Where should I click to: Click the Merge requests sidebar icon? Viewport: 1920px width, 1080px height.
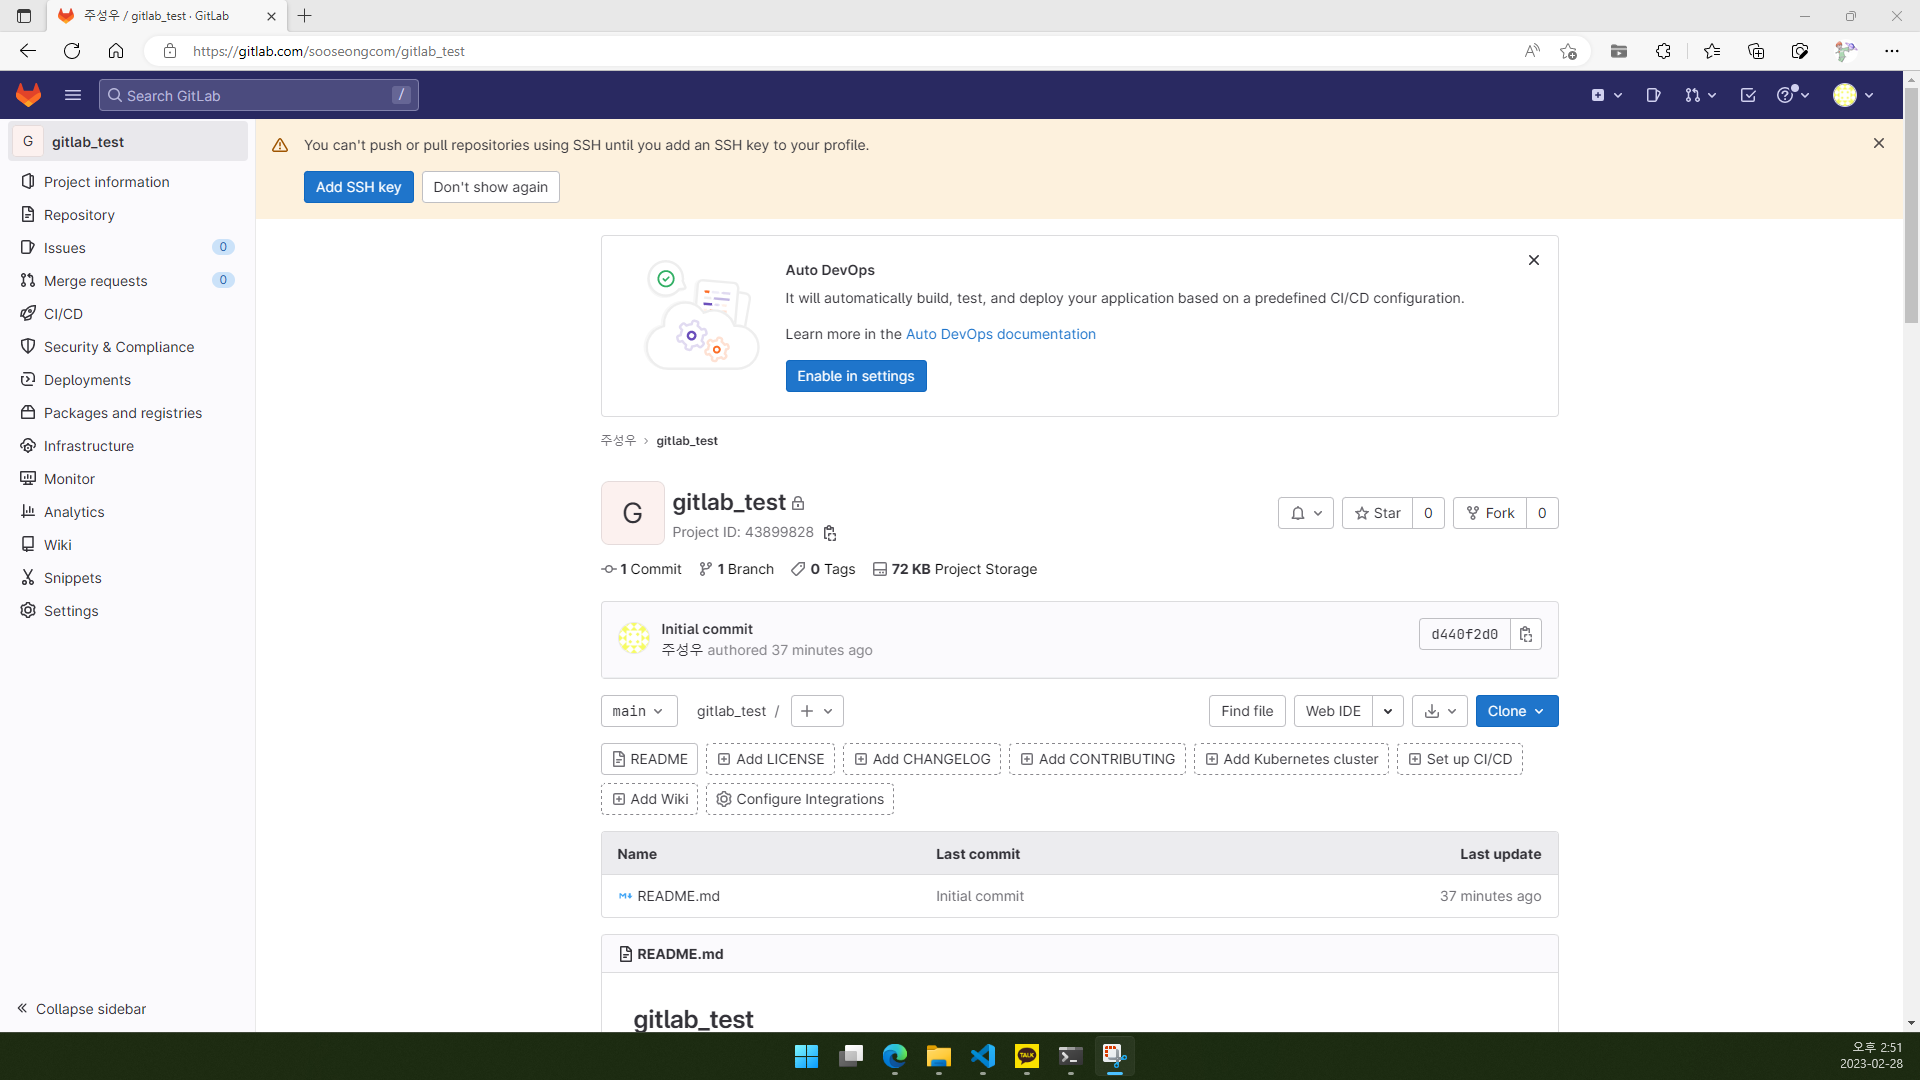tap(28, 280)
